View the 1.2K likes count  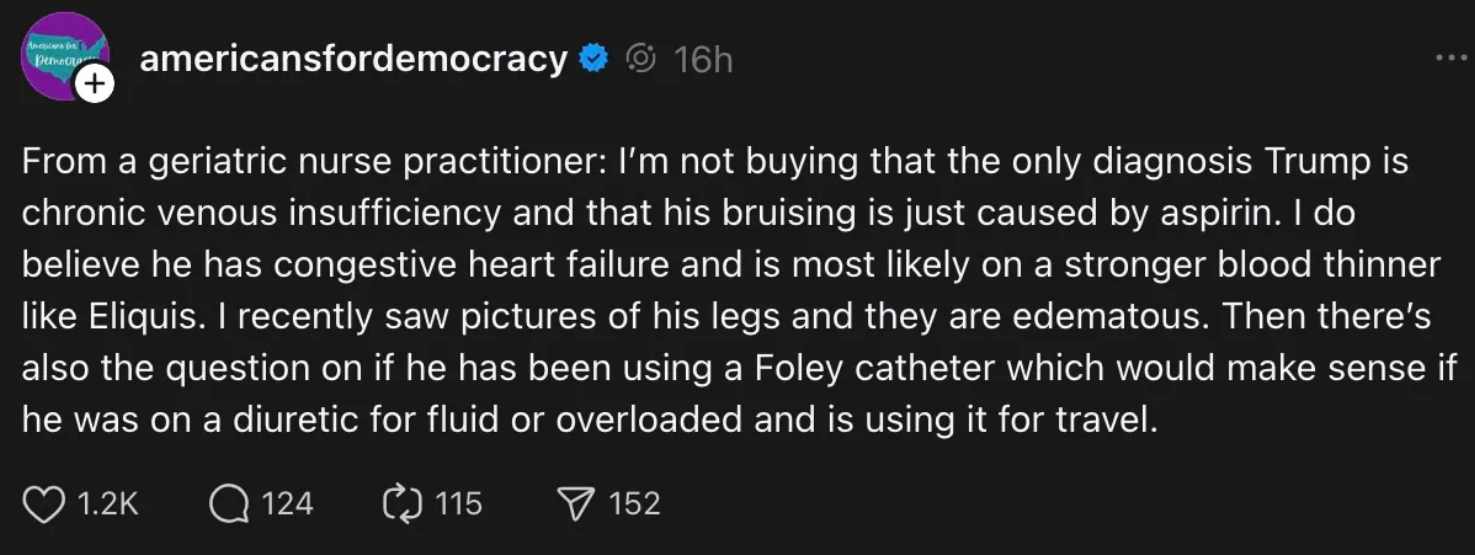[108, 504]
